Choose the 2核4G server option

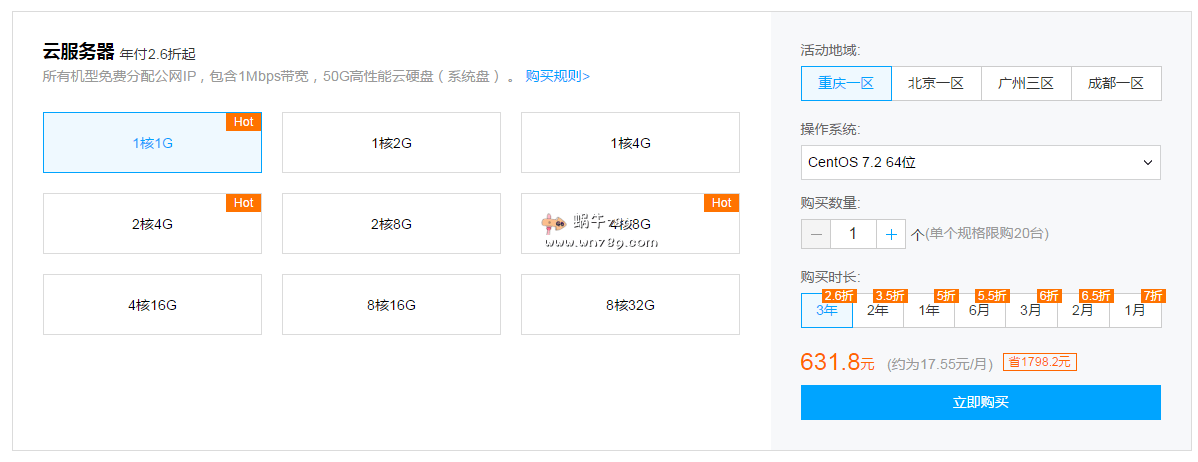point(152,224)
